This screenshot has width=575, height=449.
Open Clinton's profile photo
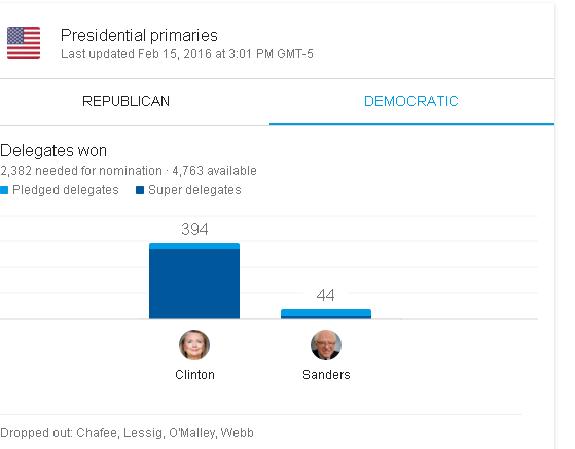[194, 345]
